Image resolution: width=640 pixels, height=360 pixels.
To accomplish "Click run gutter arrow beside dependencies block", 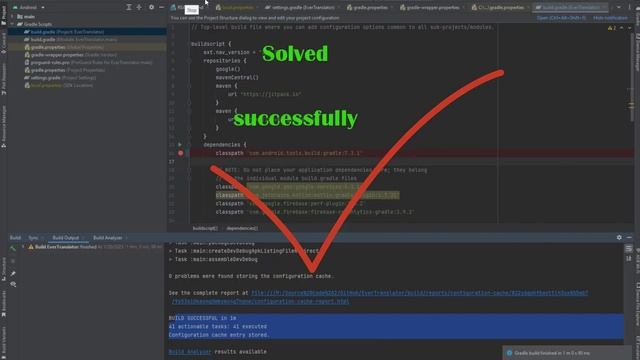I will [180, 144].
